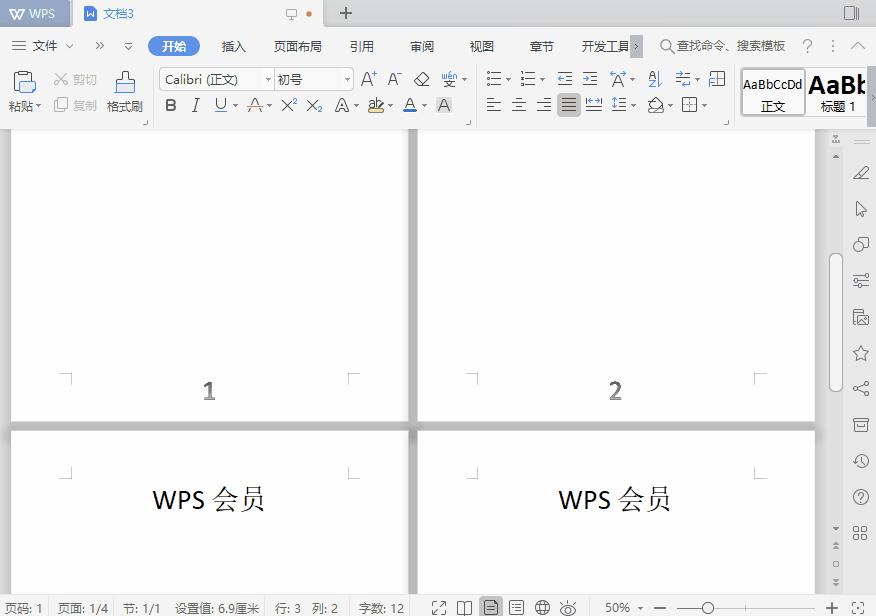Expand font color dropdown arrow
Screen dimensions: 876x616
(424, 106)
